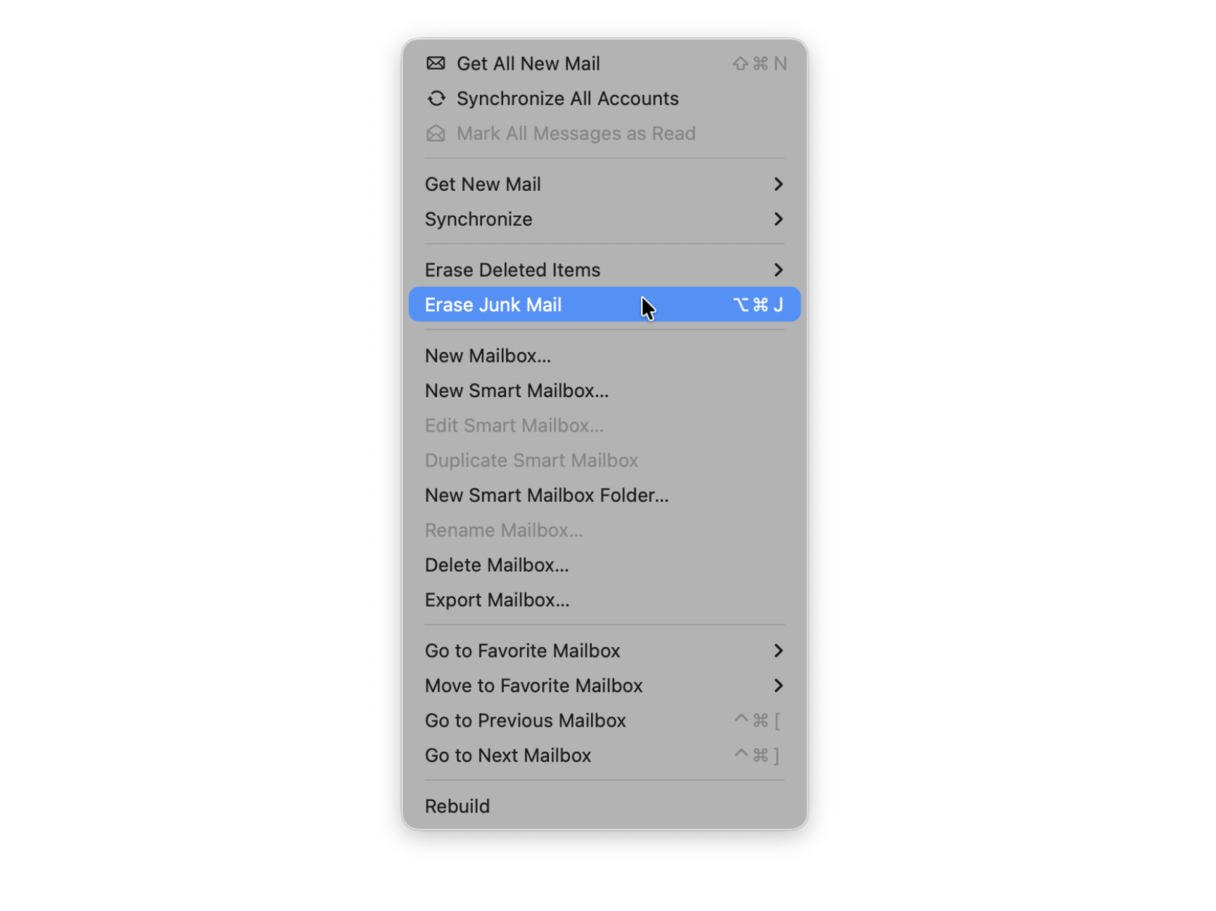Choose New Smart Mailbox Folder…
1216x911 pixels.
tap(605, 496)
